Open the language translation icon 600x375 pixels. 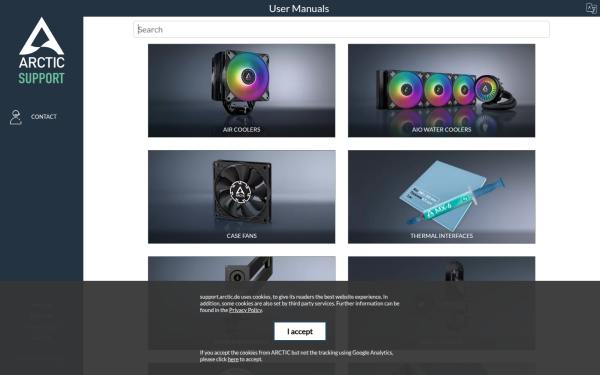[591, 8]
